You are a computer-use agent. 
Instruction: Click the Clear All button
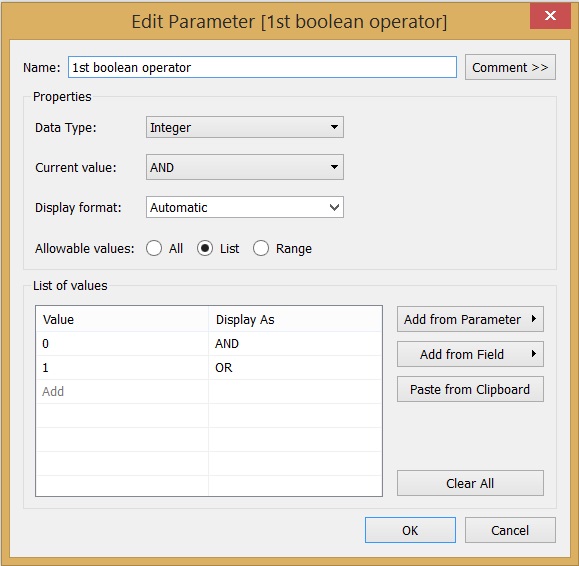pos(470,483)
